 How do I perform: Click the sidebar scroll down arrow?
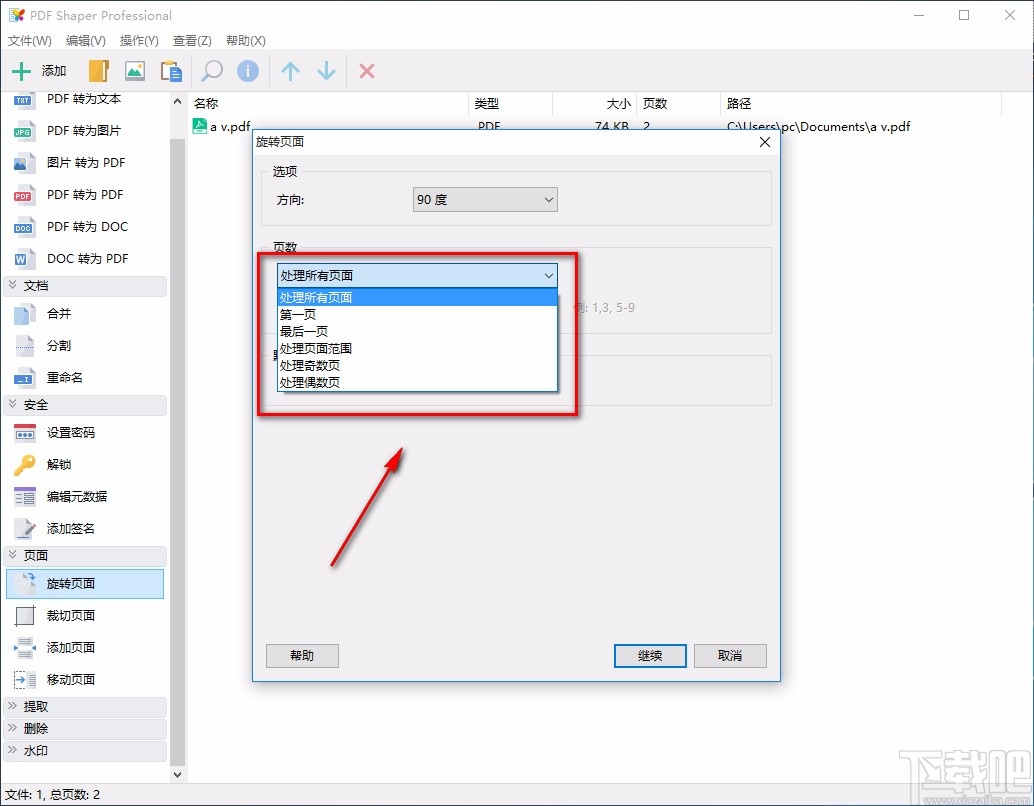177,774
